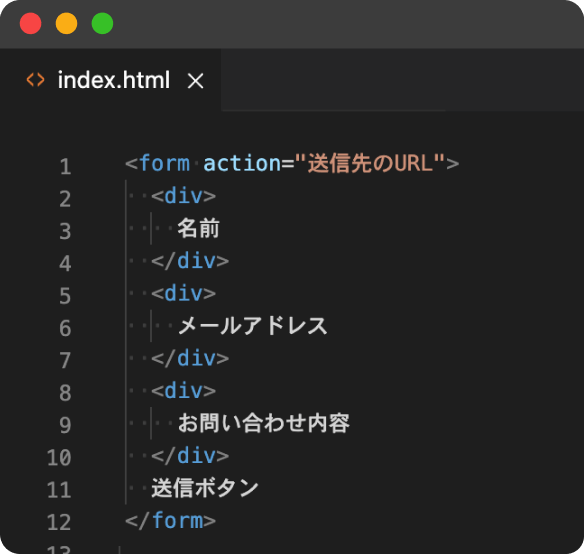This screenshot has height=554, width=584.
Task: Click the opening form tag name on line 1
Action: (x=164, y=163)
